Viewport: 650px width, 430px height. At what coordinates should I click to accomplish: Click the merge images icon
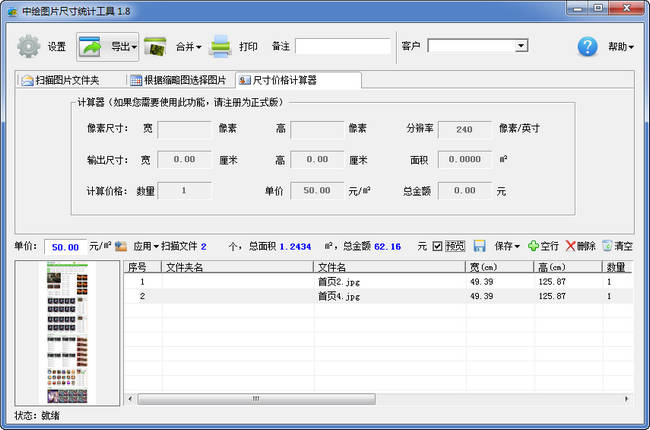tap(155, 47)
